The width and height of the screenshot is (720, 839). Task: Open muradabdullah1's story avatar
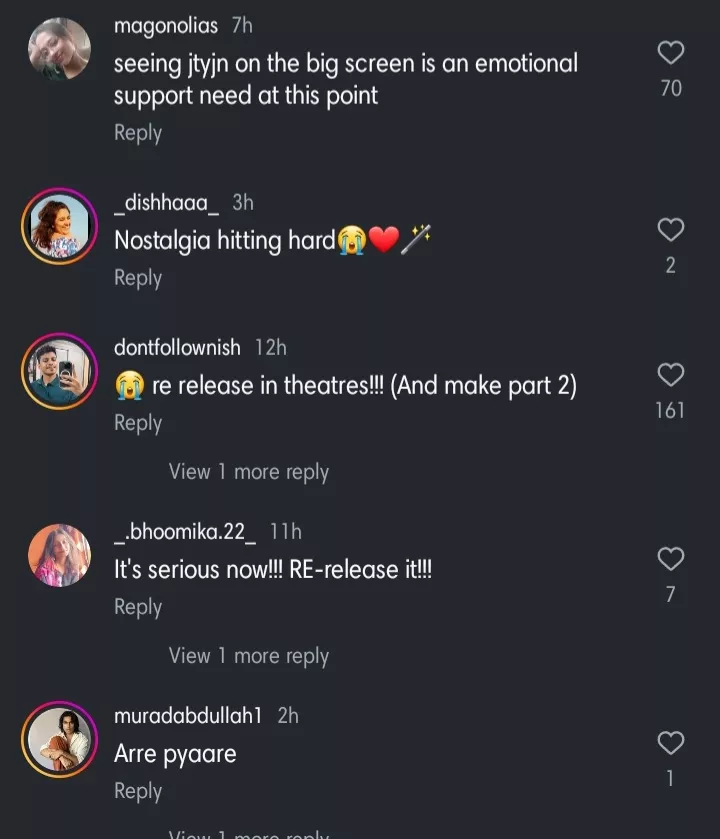[x=59, y=739]
